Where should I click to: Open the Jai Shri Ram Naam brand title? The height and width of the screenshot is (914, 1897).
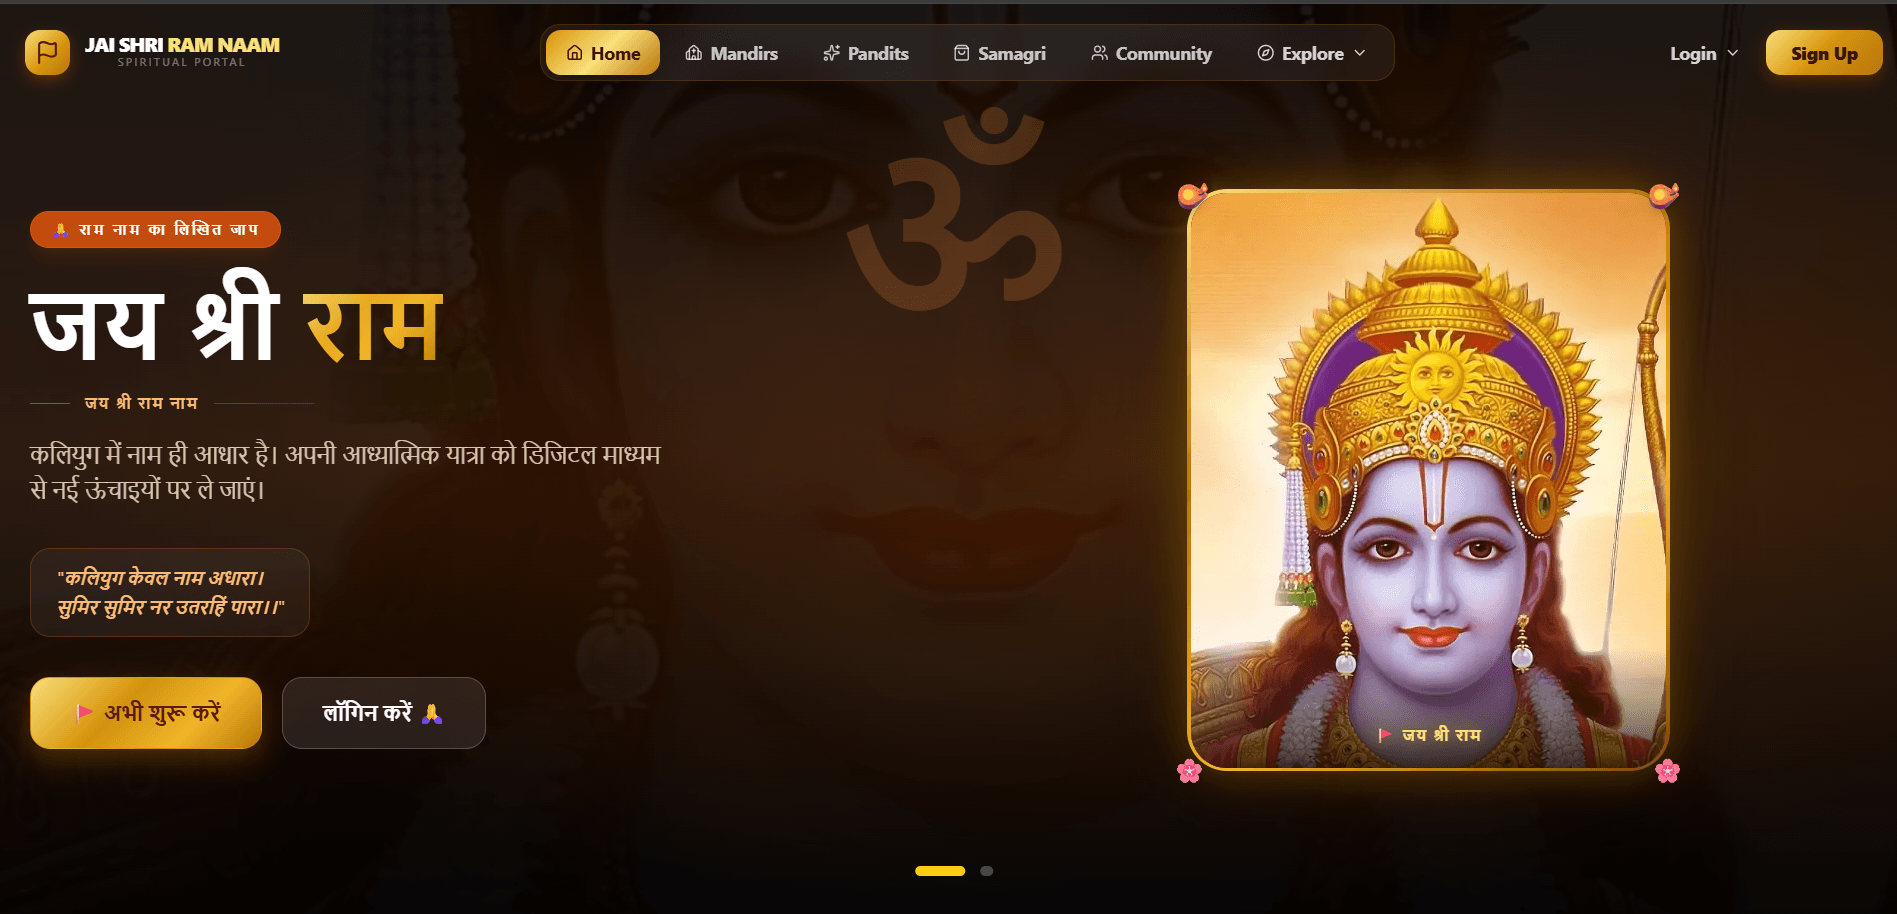coord(182,45)
